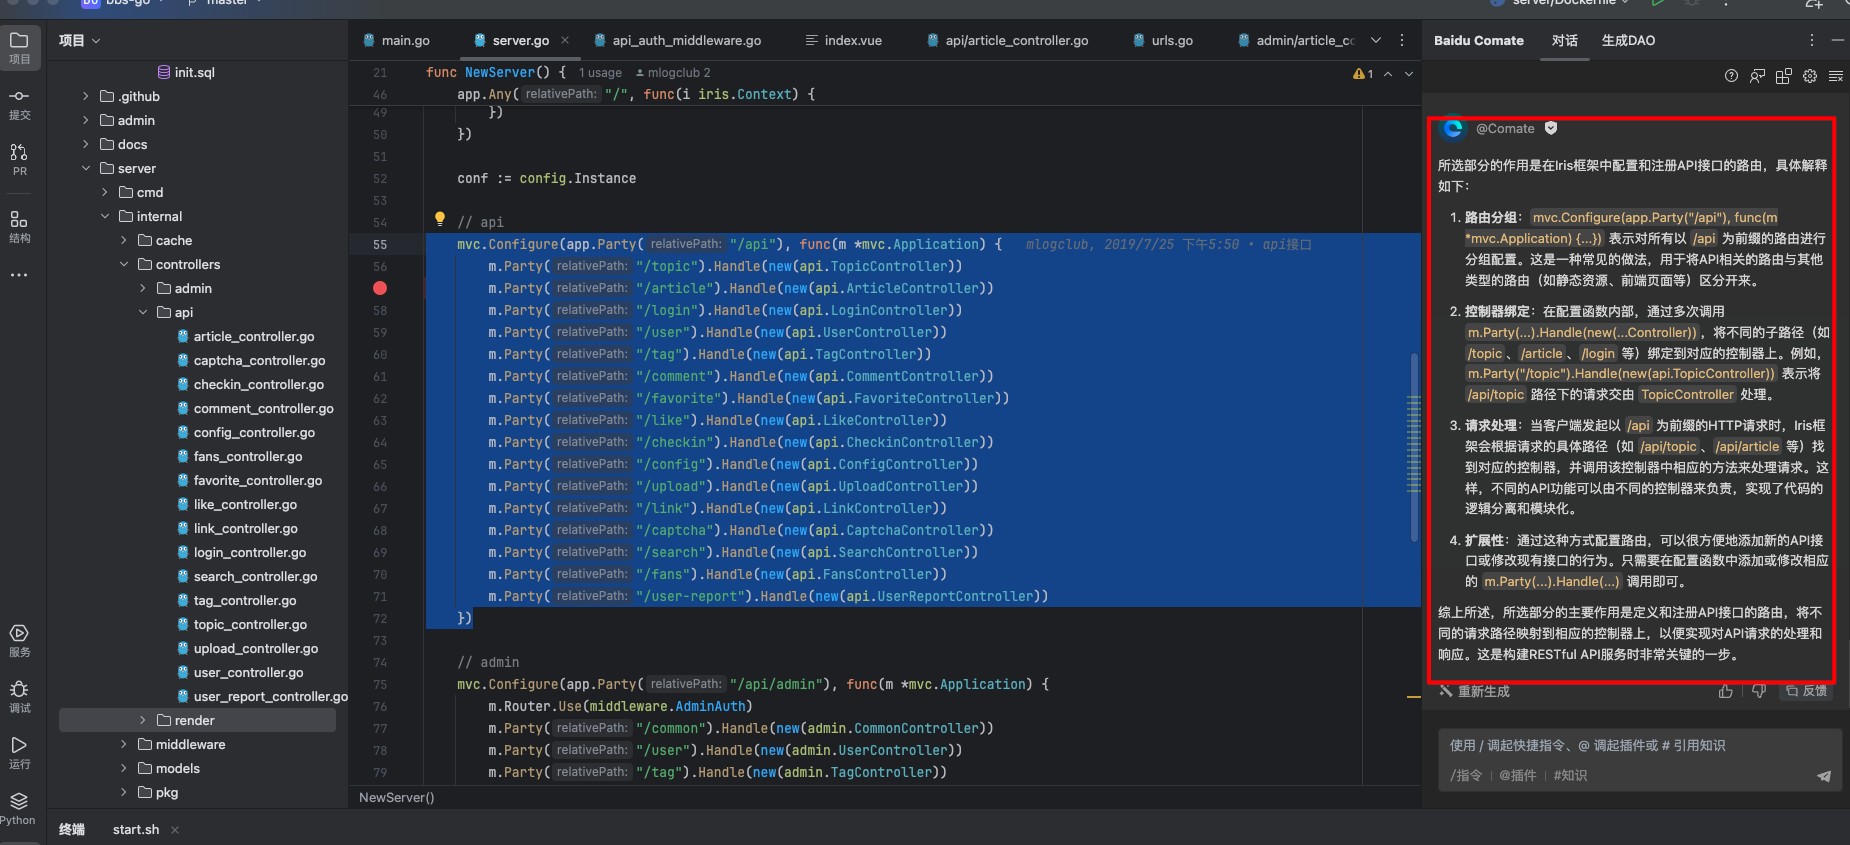Switch to the index.vue tab
Viewport: 1850px width, 845px height.
pos(843,40)
